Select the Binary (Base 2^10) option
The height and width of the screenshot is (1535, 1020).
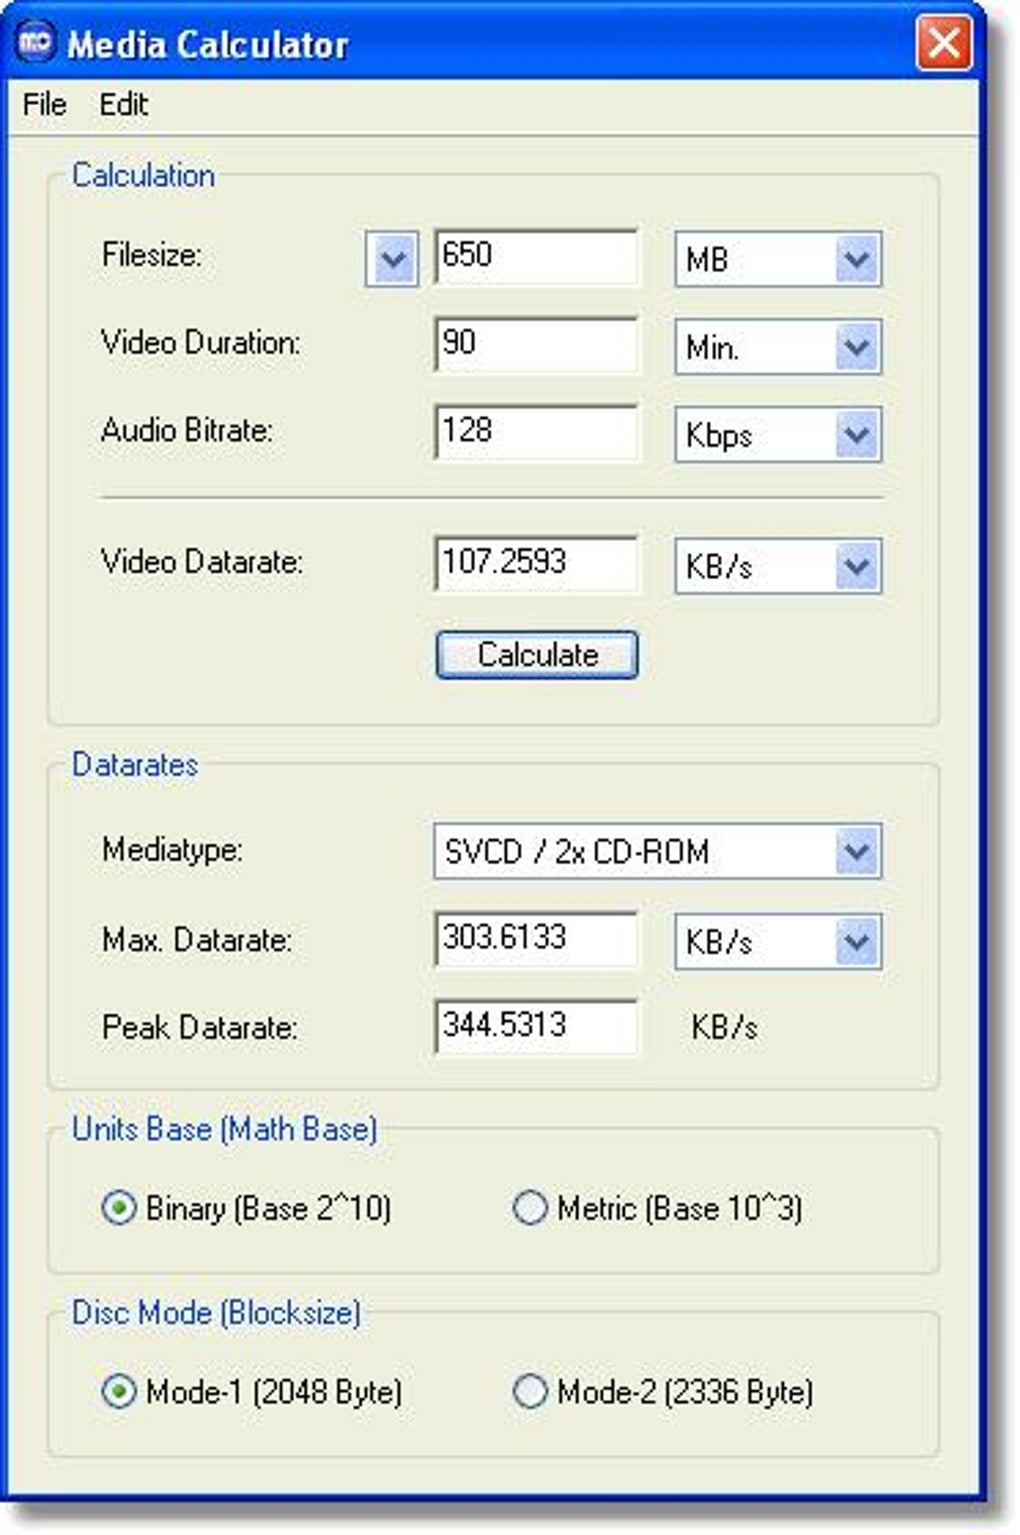(x=119, y=1208)
